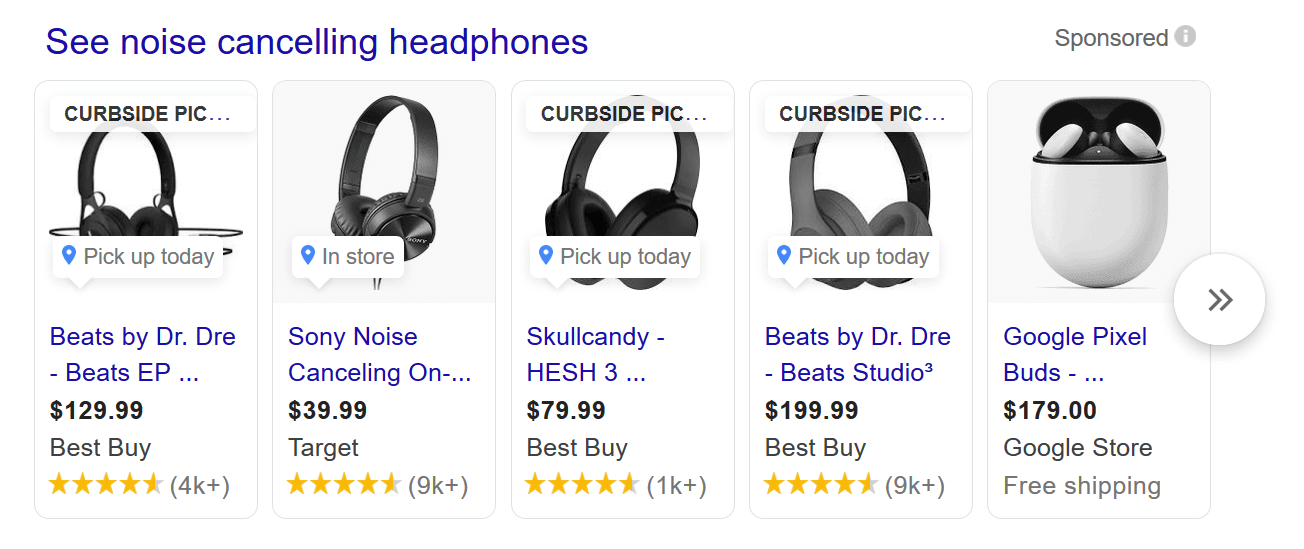
Task: Click location pin on Beats EP card
Action: [x=69, y=255]
